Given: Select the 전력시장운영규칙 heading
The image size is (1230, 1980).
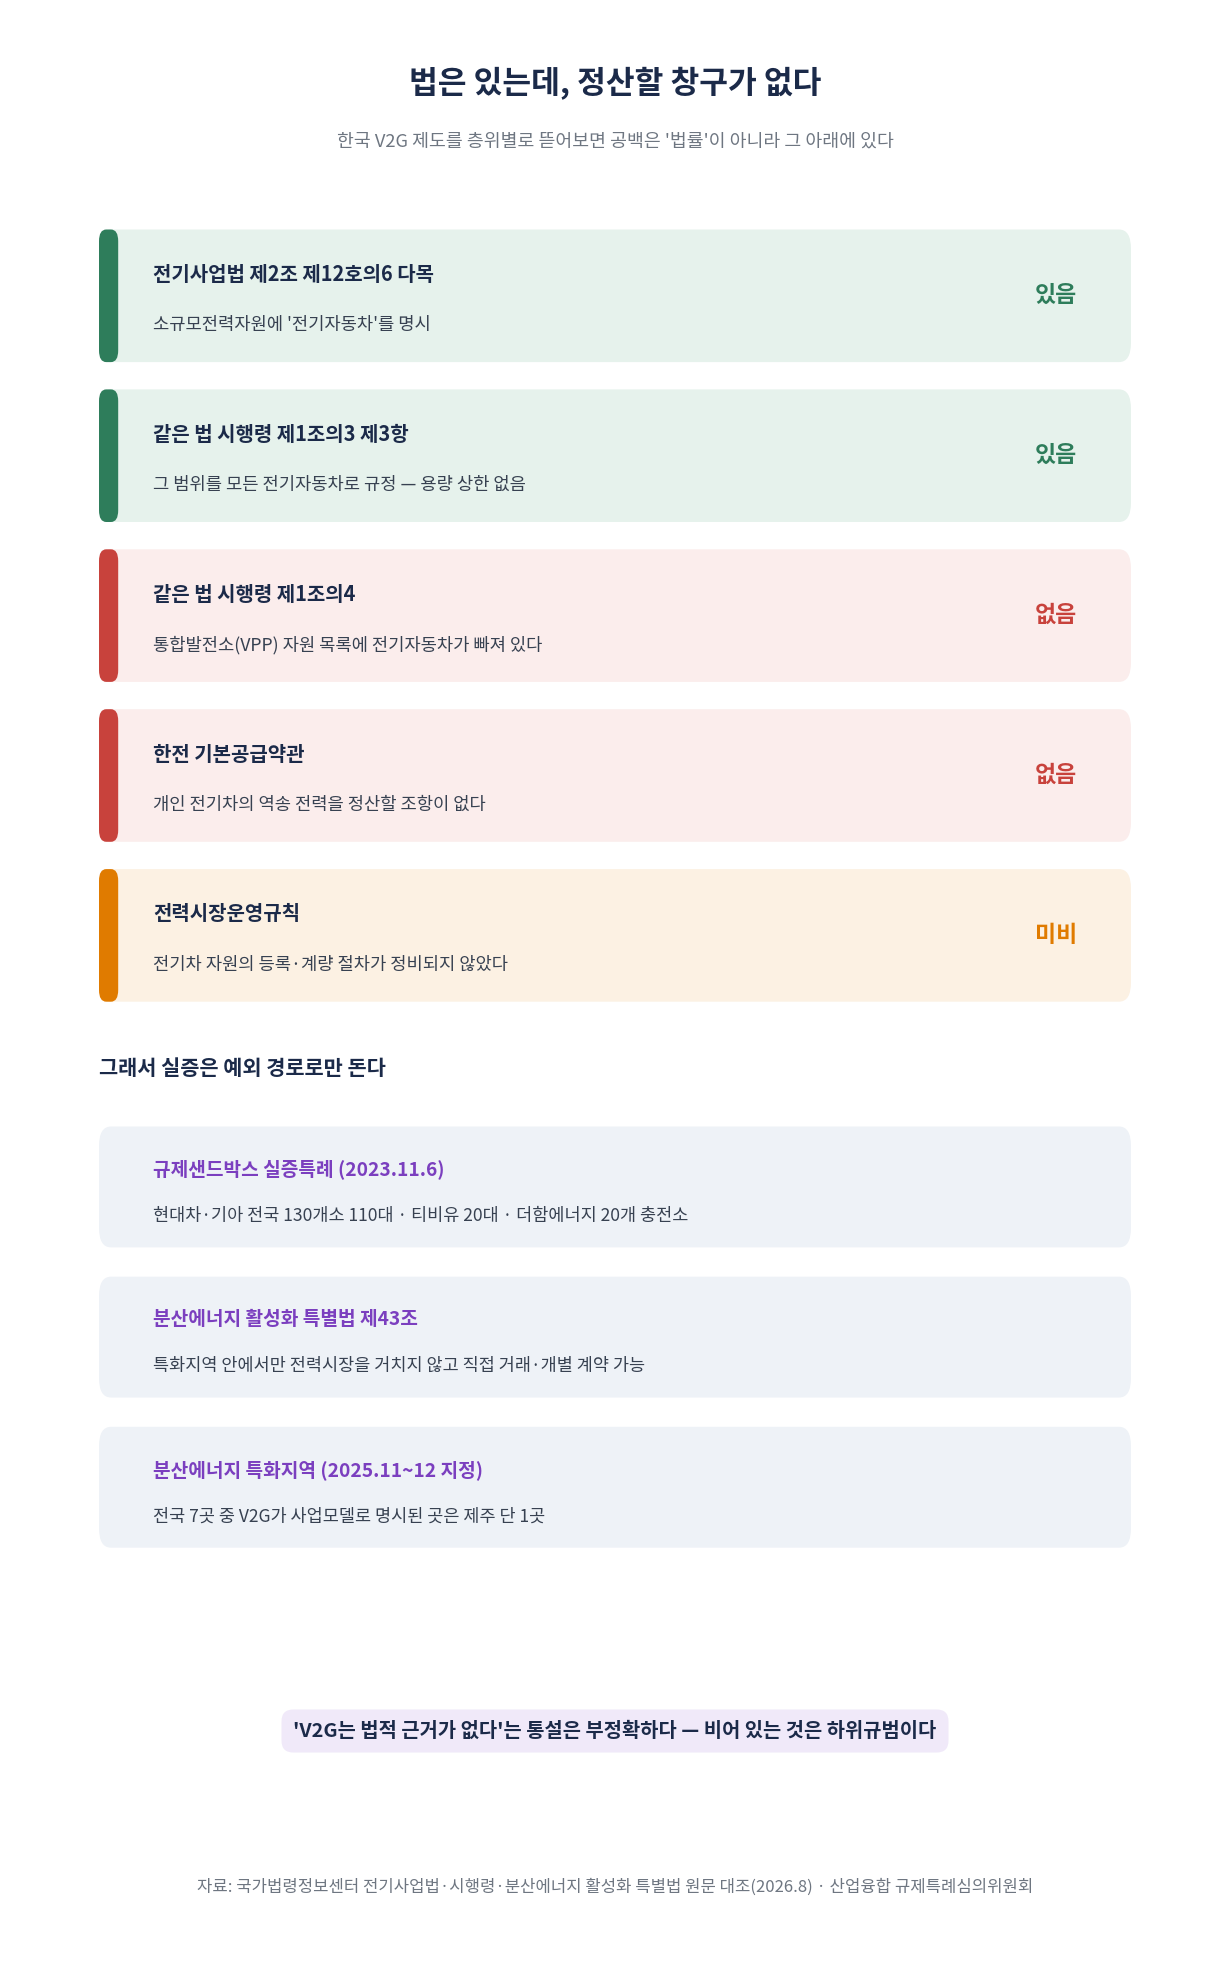Looking at the screenshot, I should [226, 912].
